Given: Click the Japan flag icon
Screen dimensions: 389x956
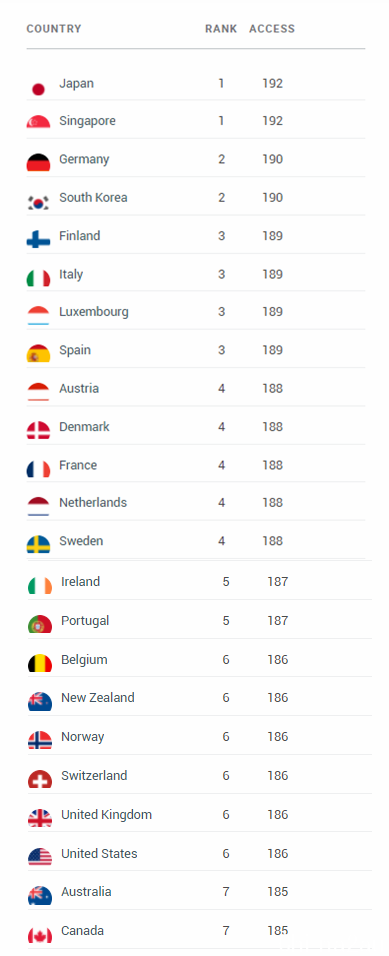Looking at the screenshot, I should pyautogui.click(x=38, y=89).
